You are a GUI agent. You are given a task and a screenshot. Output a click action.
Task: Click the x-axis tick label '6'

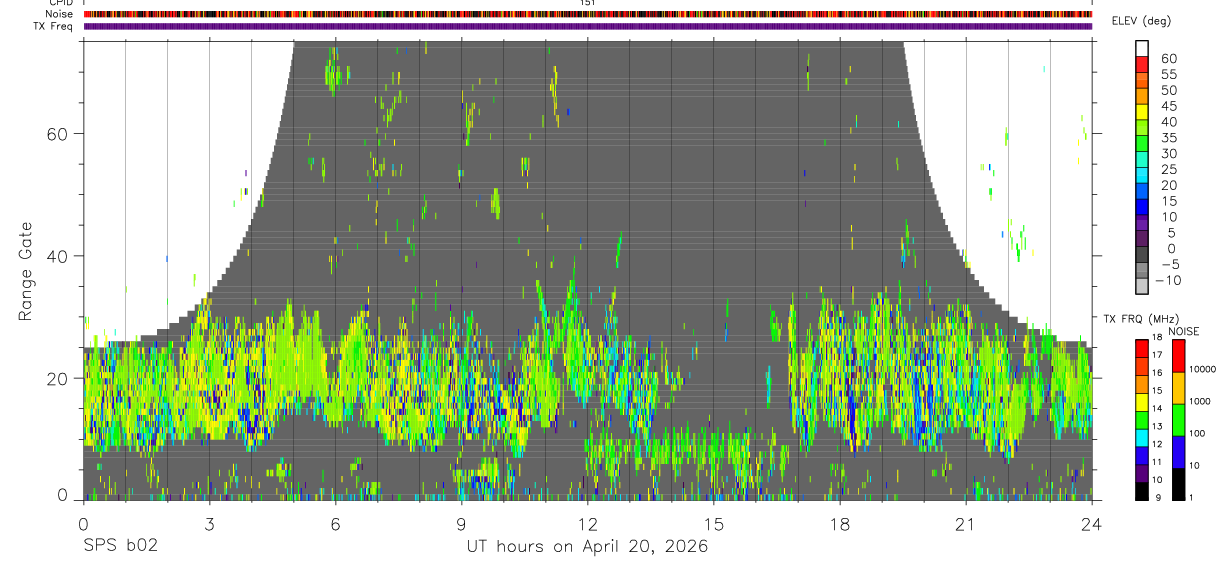335,524
